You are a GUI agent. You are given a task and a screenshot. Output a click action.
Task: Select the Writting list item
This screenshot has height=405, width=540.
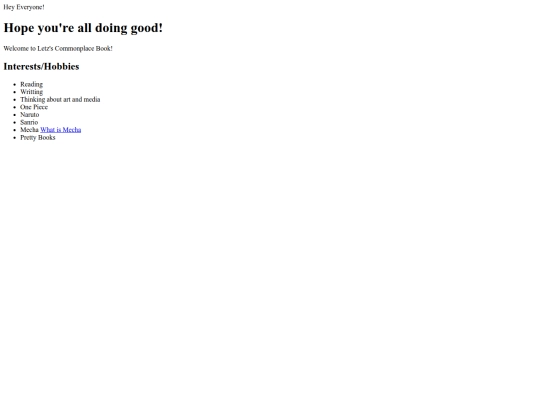31,92
